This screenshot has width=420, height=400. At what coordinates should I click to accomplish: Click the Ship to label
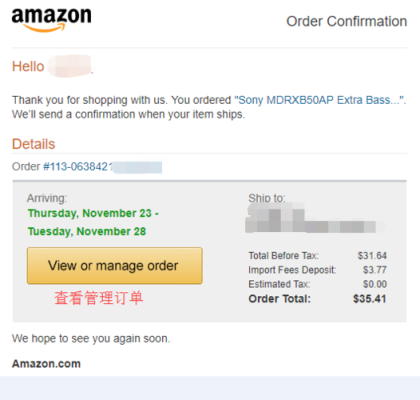(267, 198)
